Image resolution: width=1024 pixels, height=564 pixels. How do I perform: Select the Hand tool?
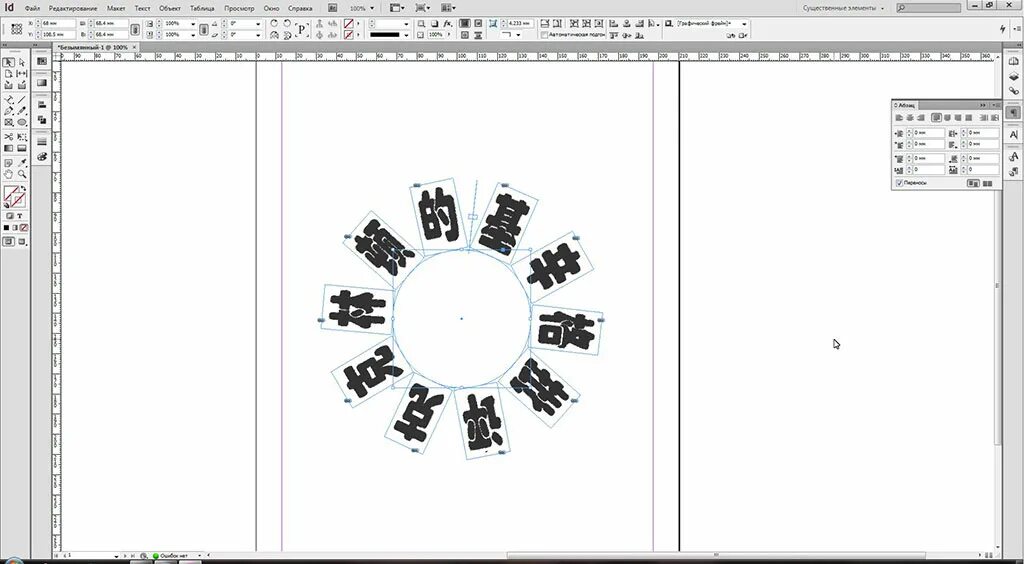pyautogui.click(x=8, y=175)
